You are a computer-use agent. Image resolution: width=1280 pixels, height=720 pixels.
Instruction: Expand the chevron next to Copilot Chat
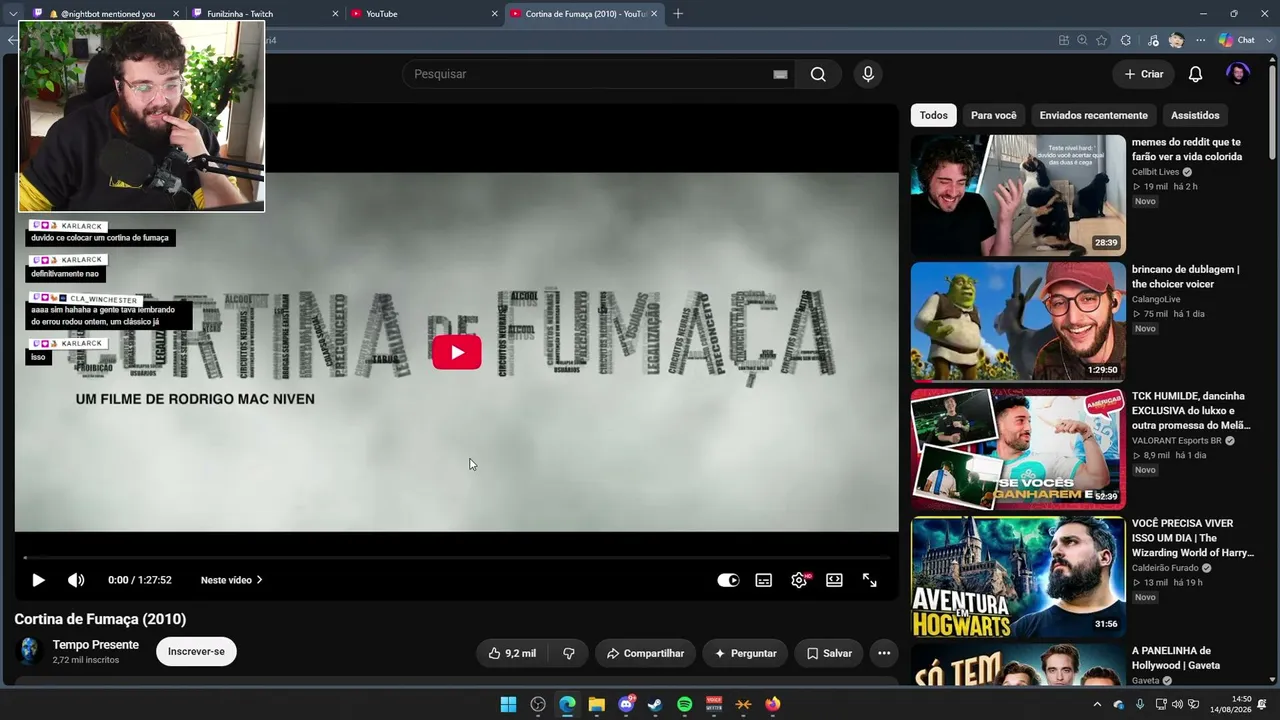click(x=1269, y=40)
